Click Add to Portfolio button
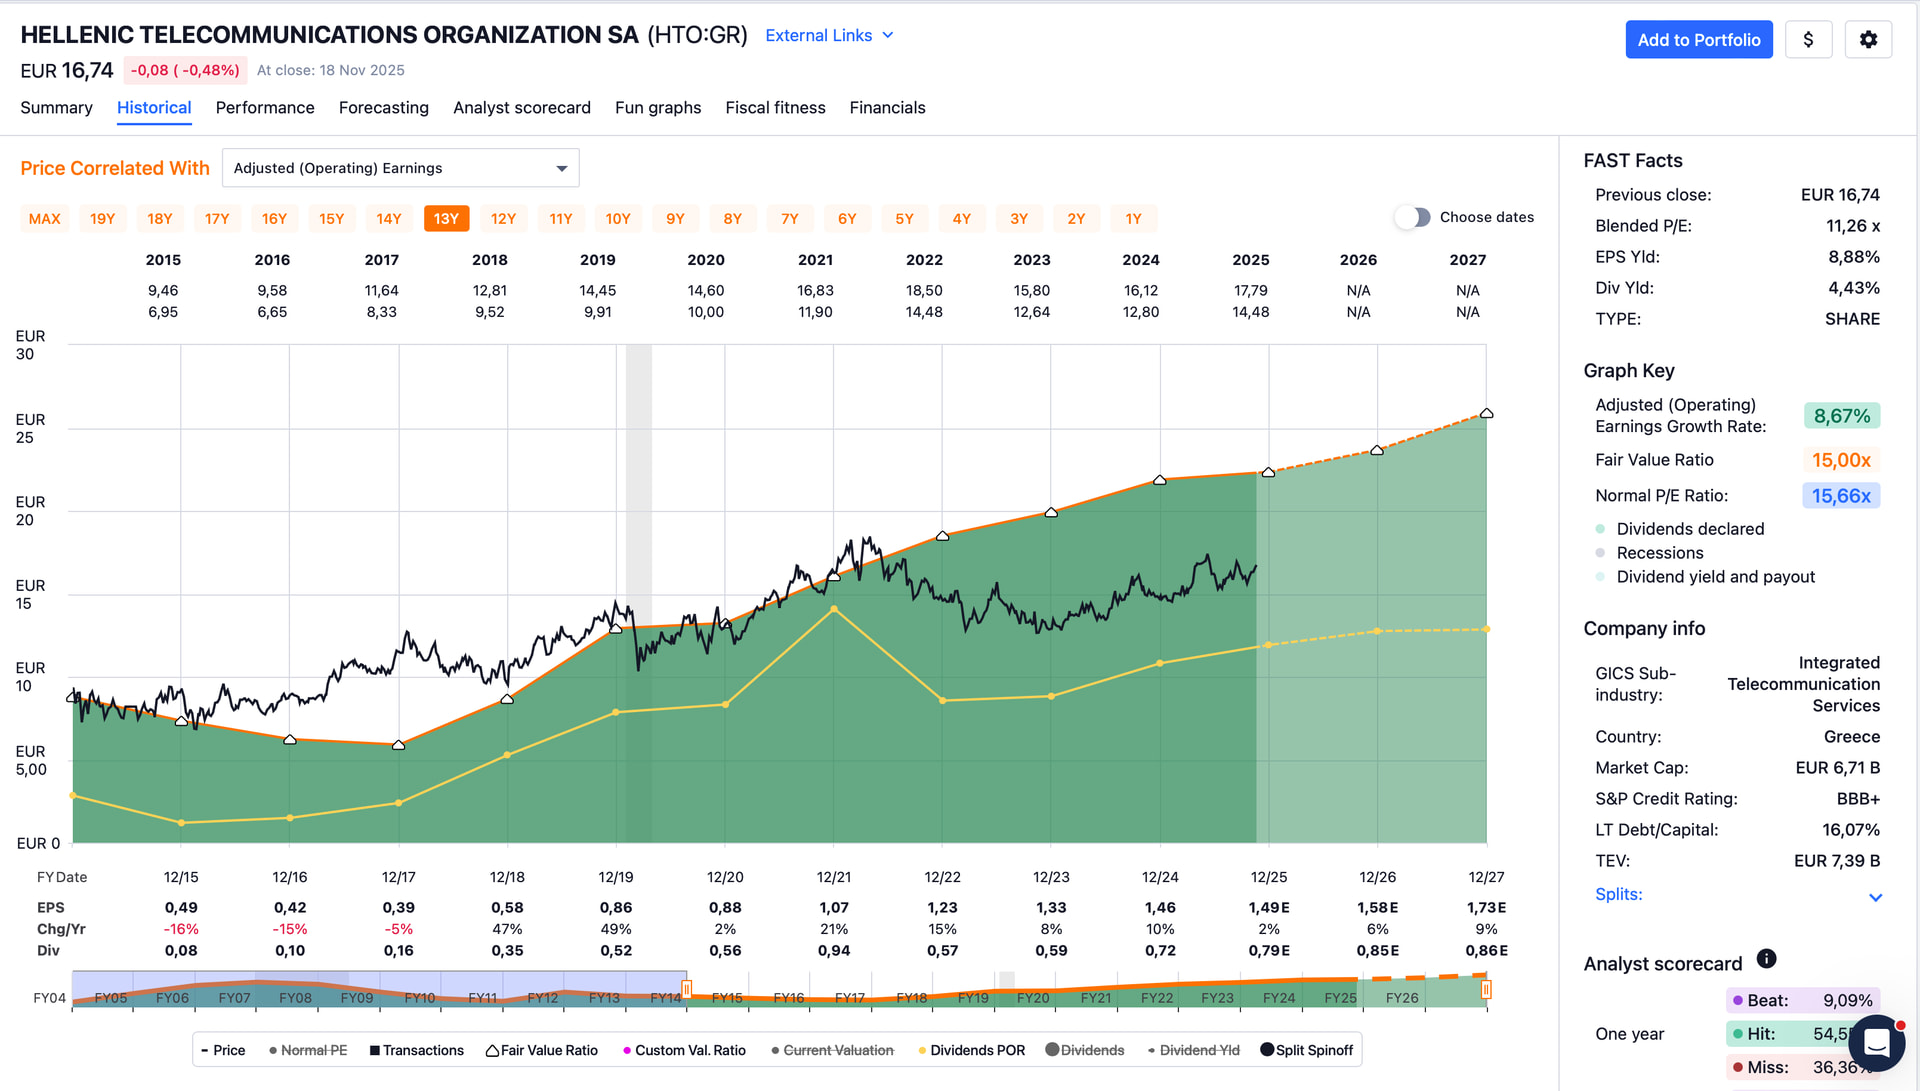 tap(1698, 40)
